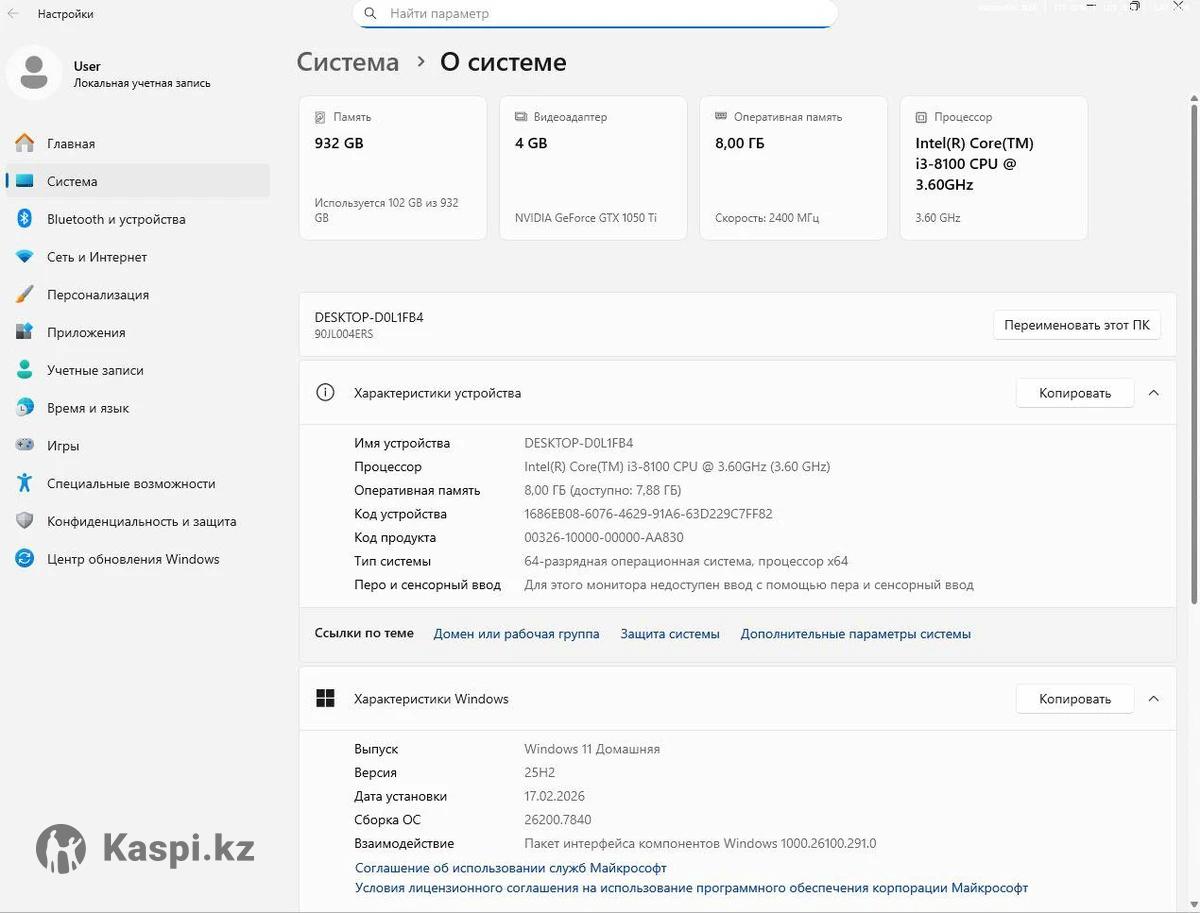This screenshot has height=913, width=1200.
Task: Click the Bluetooth и устройства sidebar icon
Action: pyautogui.click(x=25, y=219)
